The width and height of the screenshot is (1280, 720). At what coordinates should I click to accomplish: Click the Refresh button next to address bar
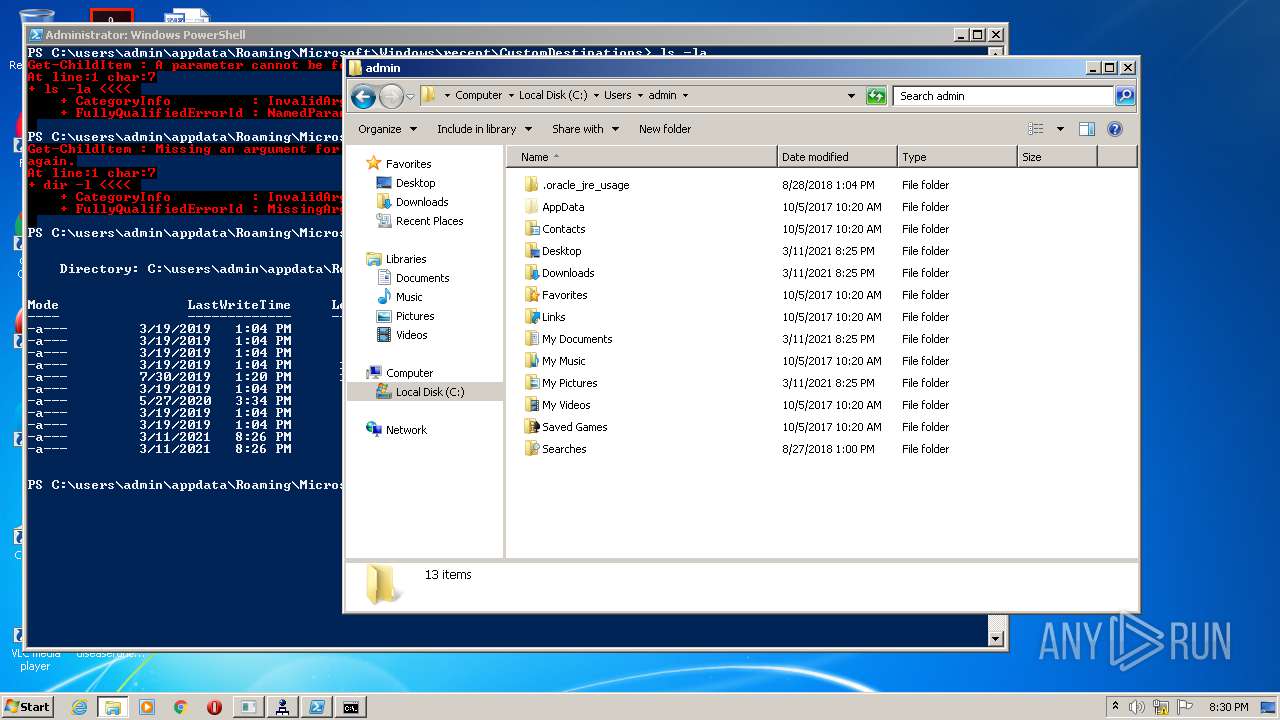[876, 96]
